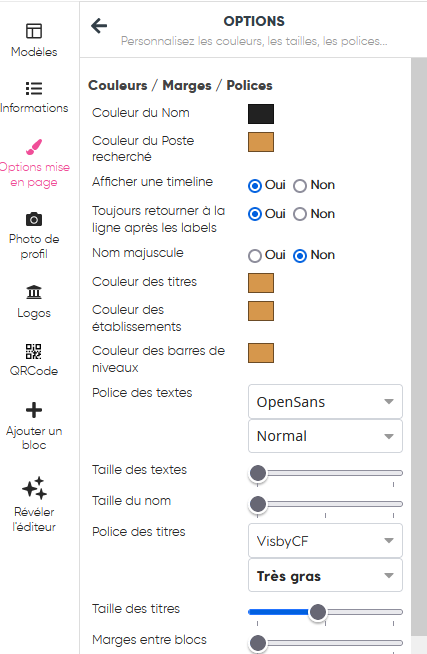Screen dimensions: 427x654
Task: Select Non for Afficher une timeline
Action: point(300,186)
